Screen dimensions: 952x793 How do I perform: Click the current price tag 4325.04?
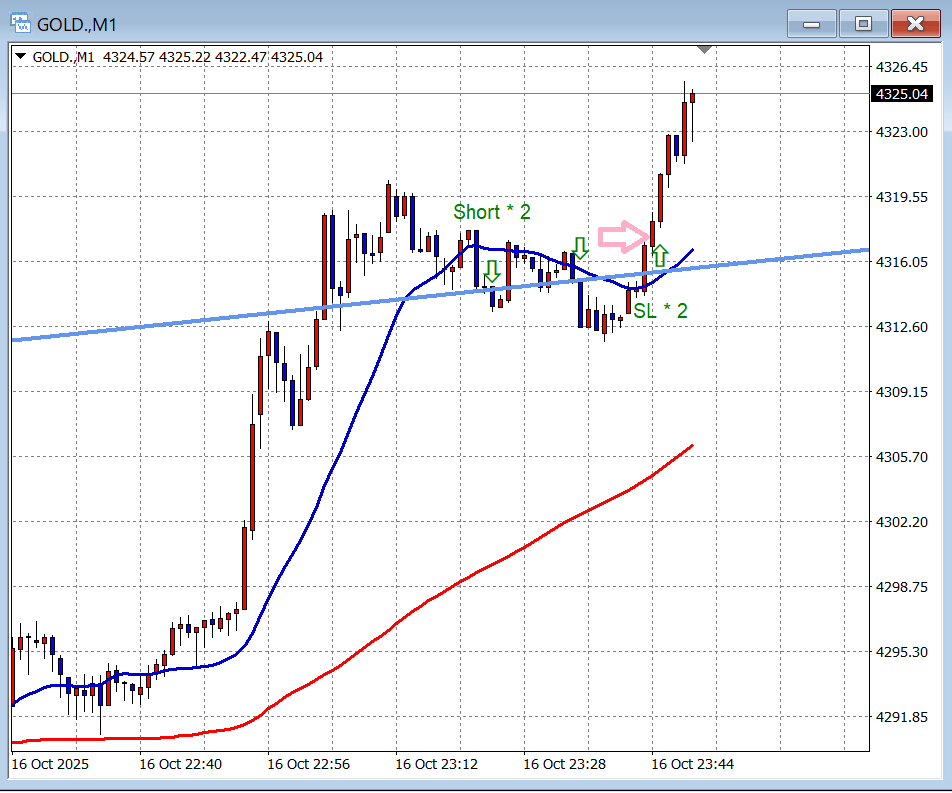[x=903, y=94]
